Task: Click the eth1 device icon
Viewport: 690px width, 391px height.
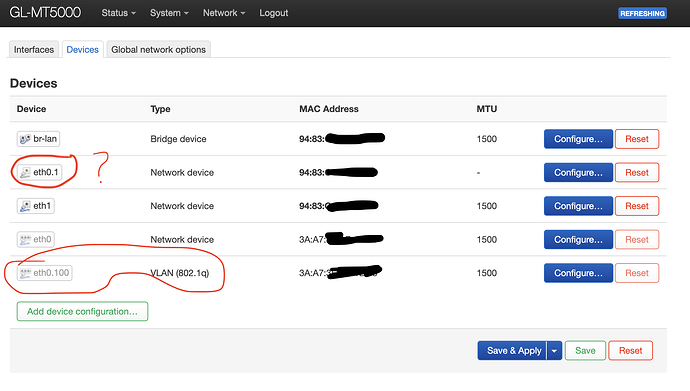Action: pyautogui.click(x=25, y=206)
